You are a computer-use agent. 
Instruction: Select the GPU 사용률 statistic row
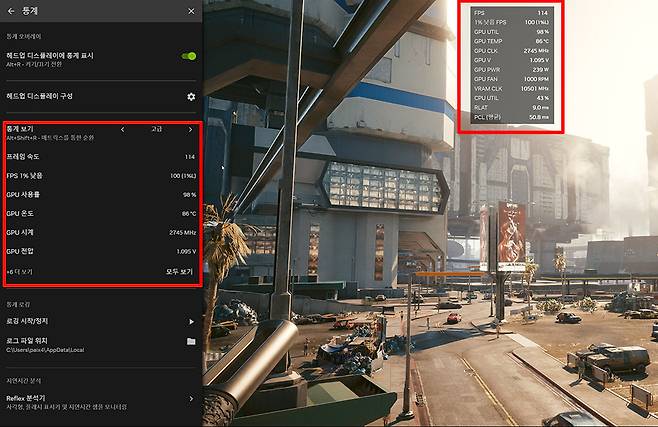pyautogui.click(x=100, y=195)
